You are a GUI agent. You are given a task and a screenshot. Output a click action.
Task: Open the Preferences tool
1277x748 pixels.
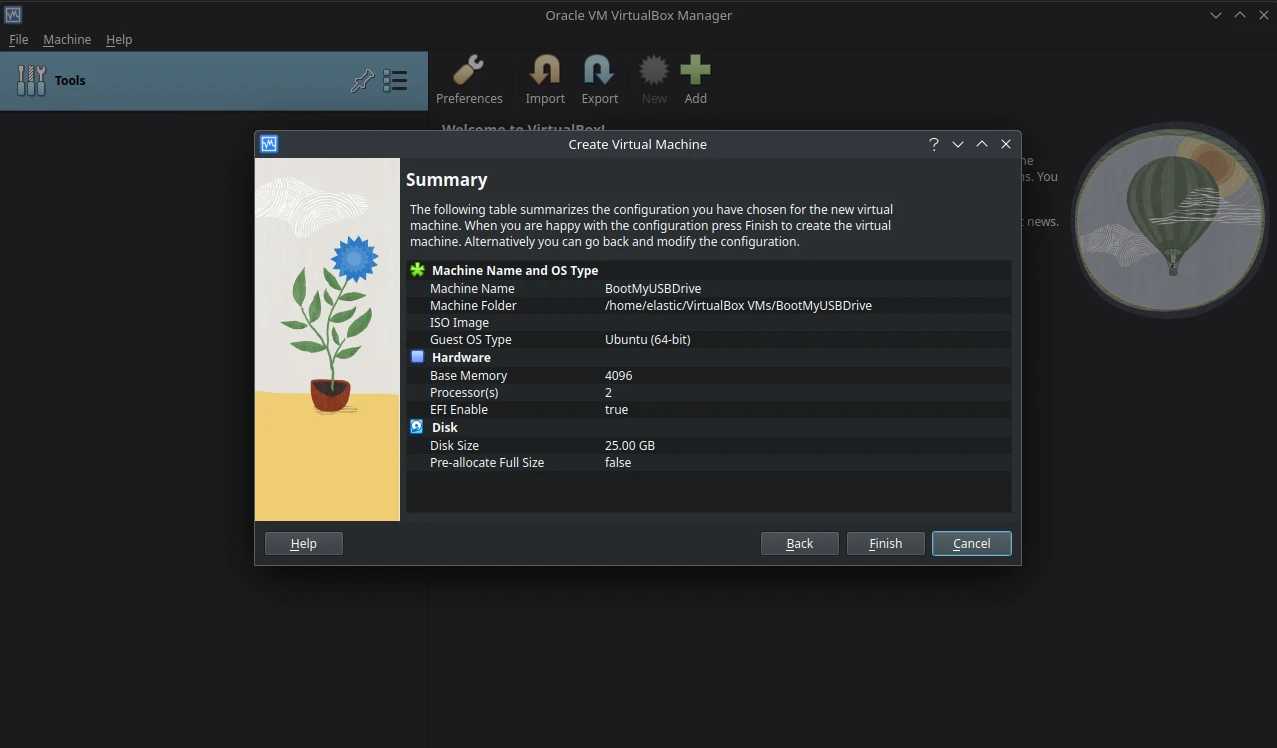point(469,80)
